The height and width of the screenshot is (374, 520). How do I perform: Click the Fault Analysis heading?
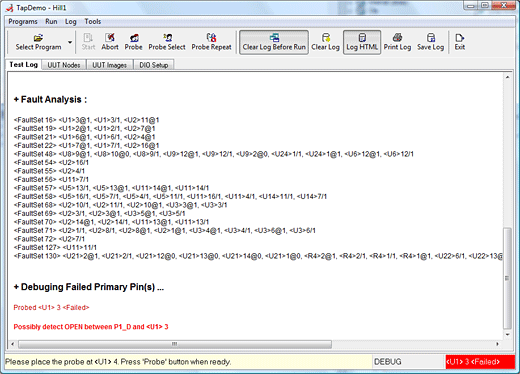pyautogui.click(x=50, y=99)
